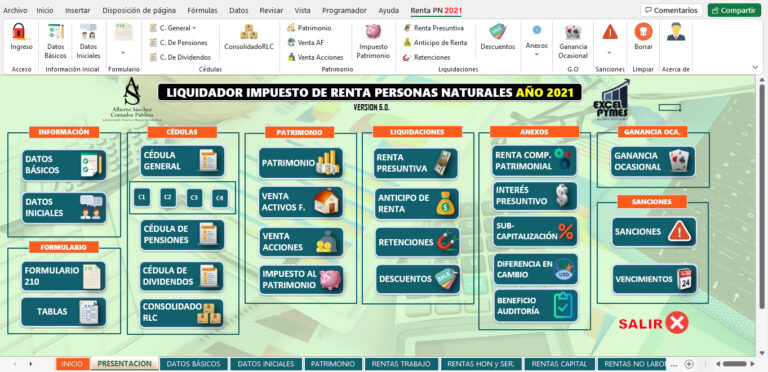Open the RENTA COMP. PATRIMONIAL button
The image size is (768, 372).
(534, 161)
